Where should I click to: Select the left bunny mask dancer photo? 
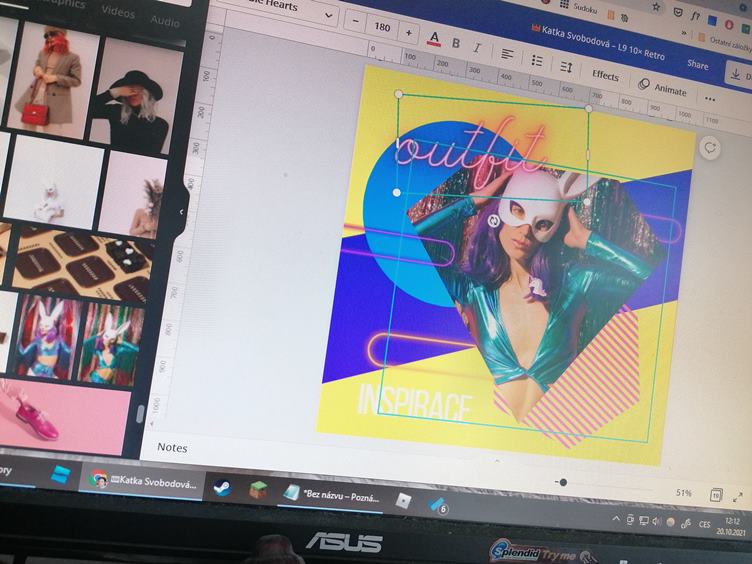(x=47, y=336)
